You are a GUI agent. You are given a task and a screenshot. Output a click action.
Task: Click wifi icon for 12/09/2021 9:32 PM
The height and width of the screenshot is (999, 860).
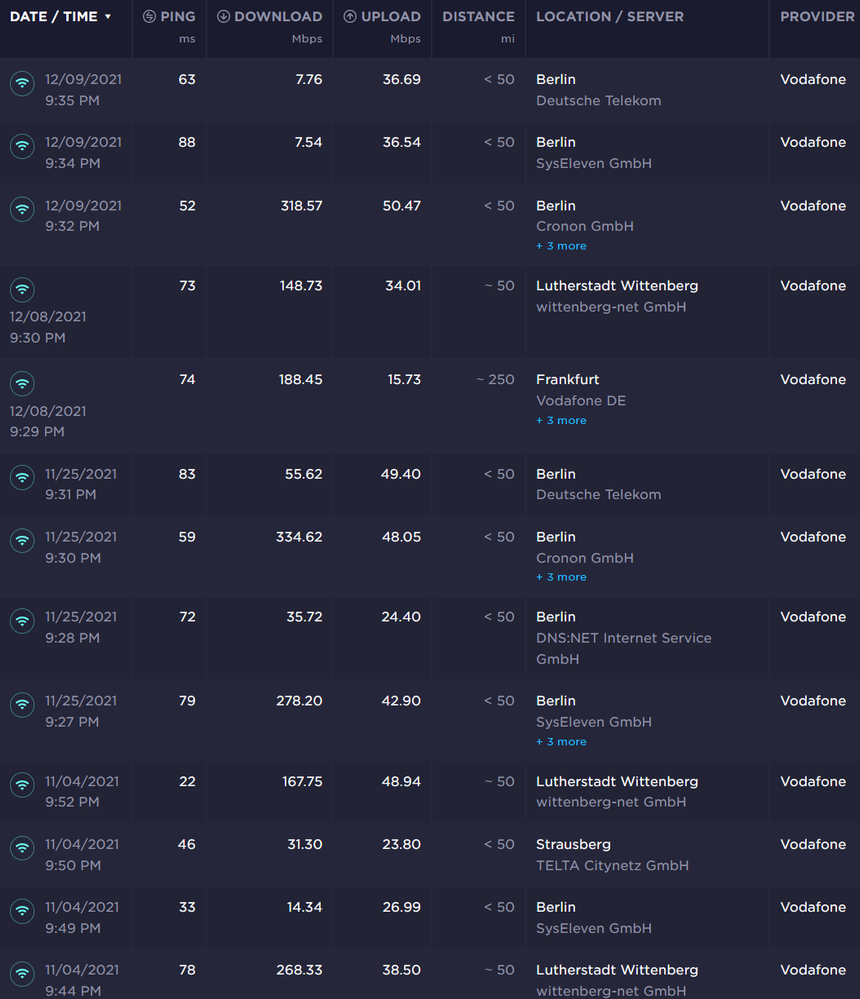click(x=22, y=209)
